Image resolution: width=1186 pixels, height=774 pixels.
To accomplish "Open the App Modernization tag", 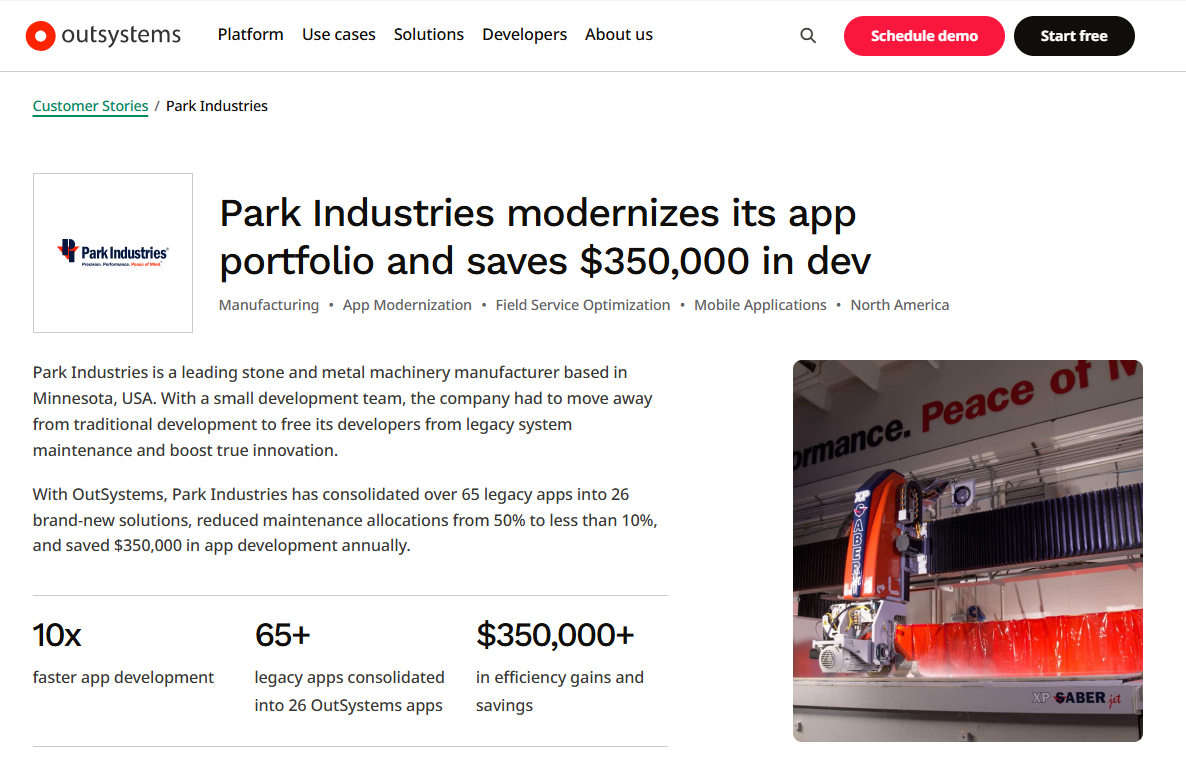I will click(407, 305).
